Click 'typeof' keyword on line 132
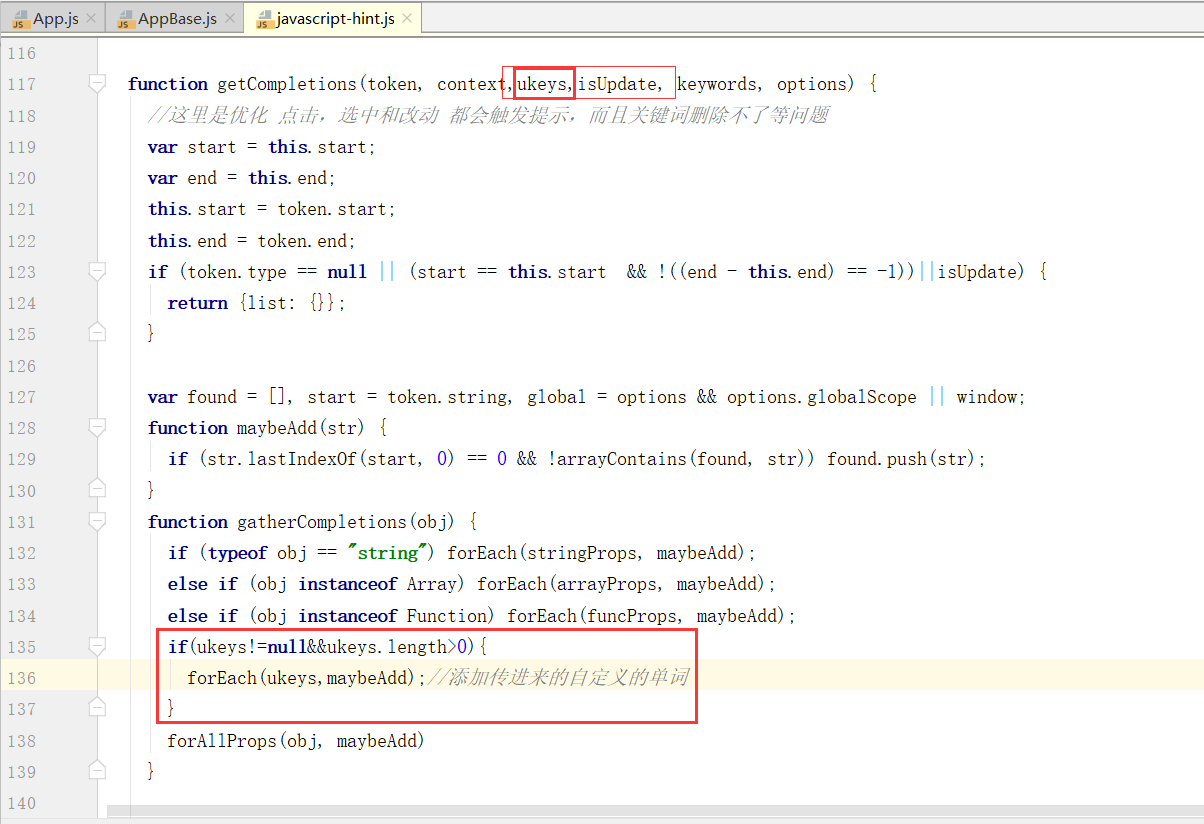The height and width of the screenshot is (824, 1204). [238, 553]
